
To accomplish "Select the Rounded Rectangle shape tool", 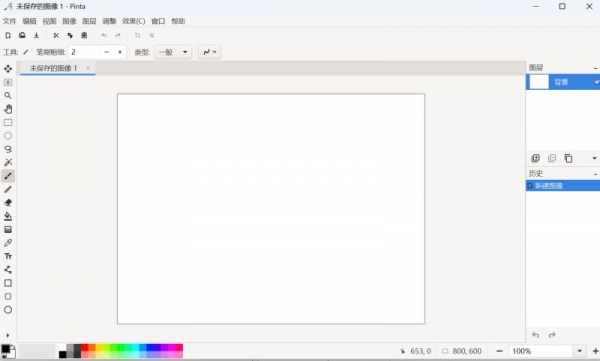I will 8,296.
